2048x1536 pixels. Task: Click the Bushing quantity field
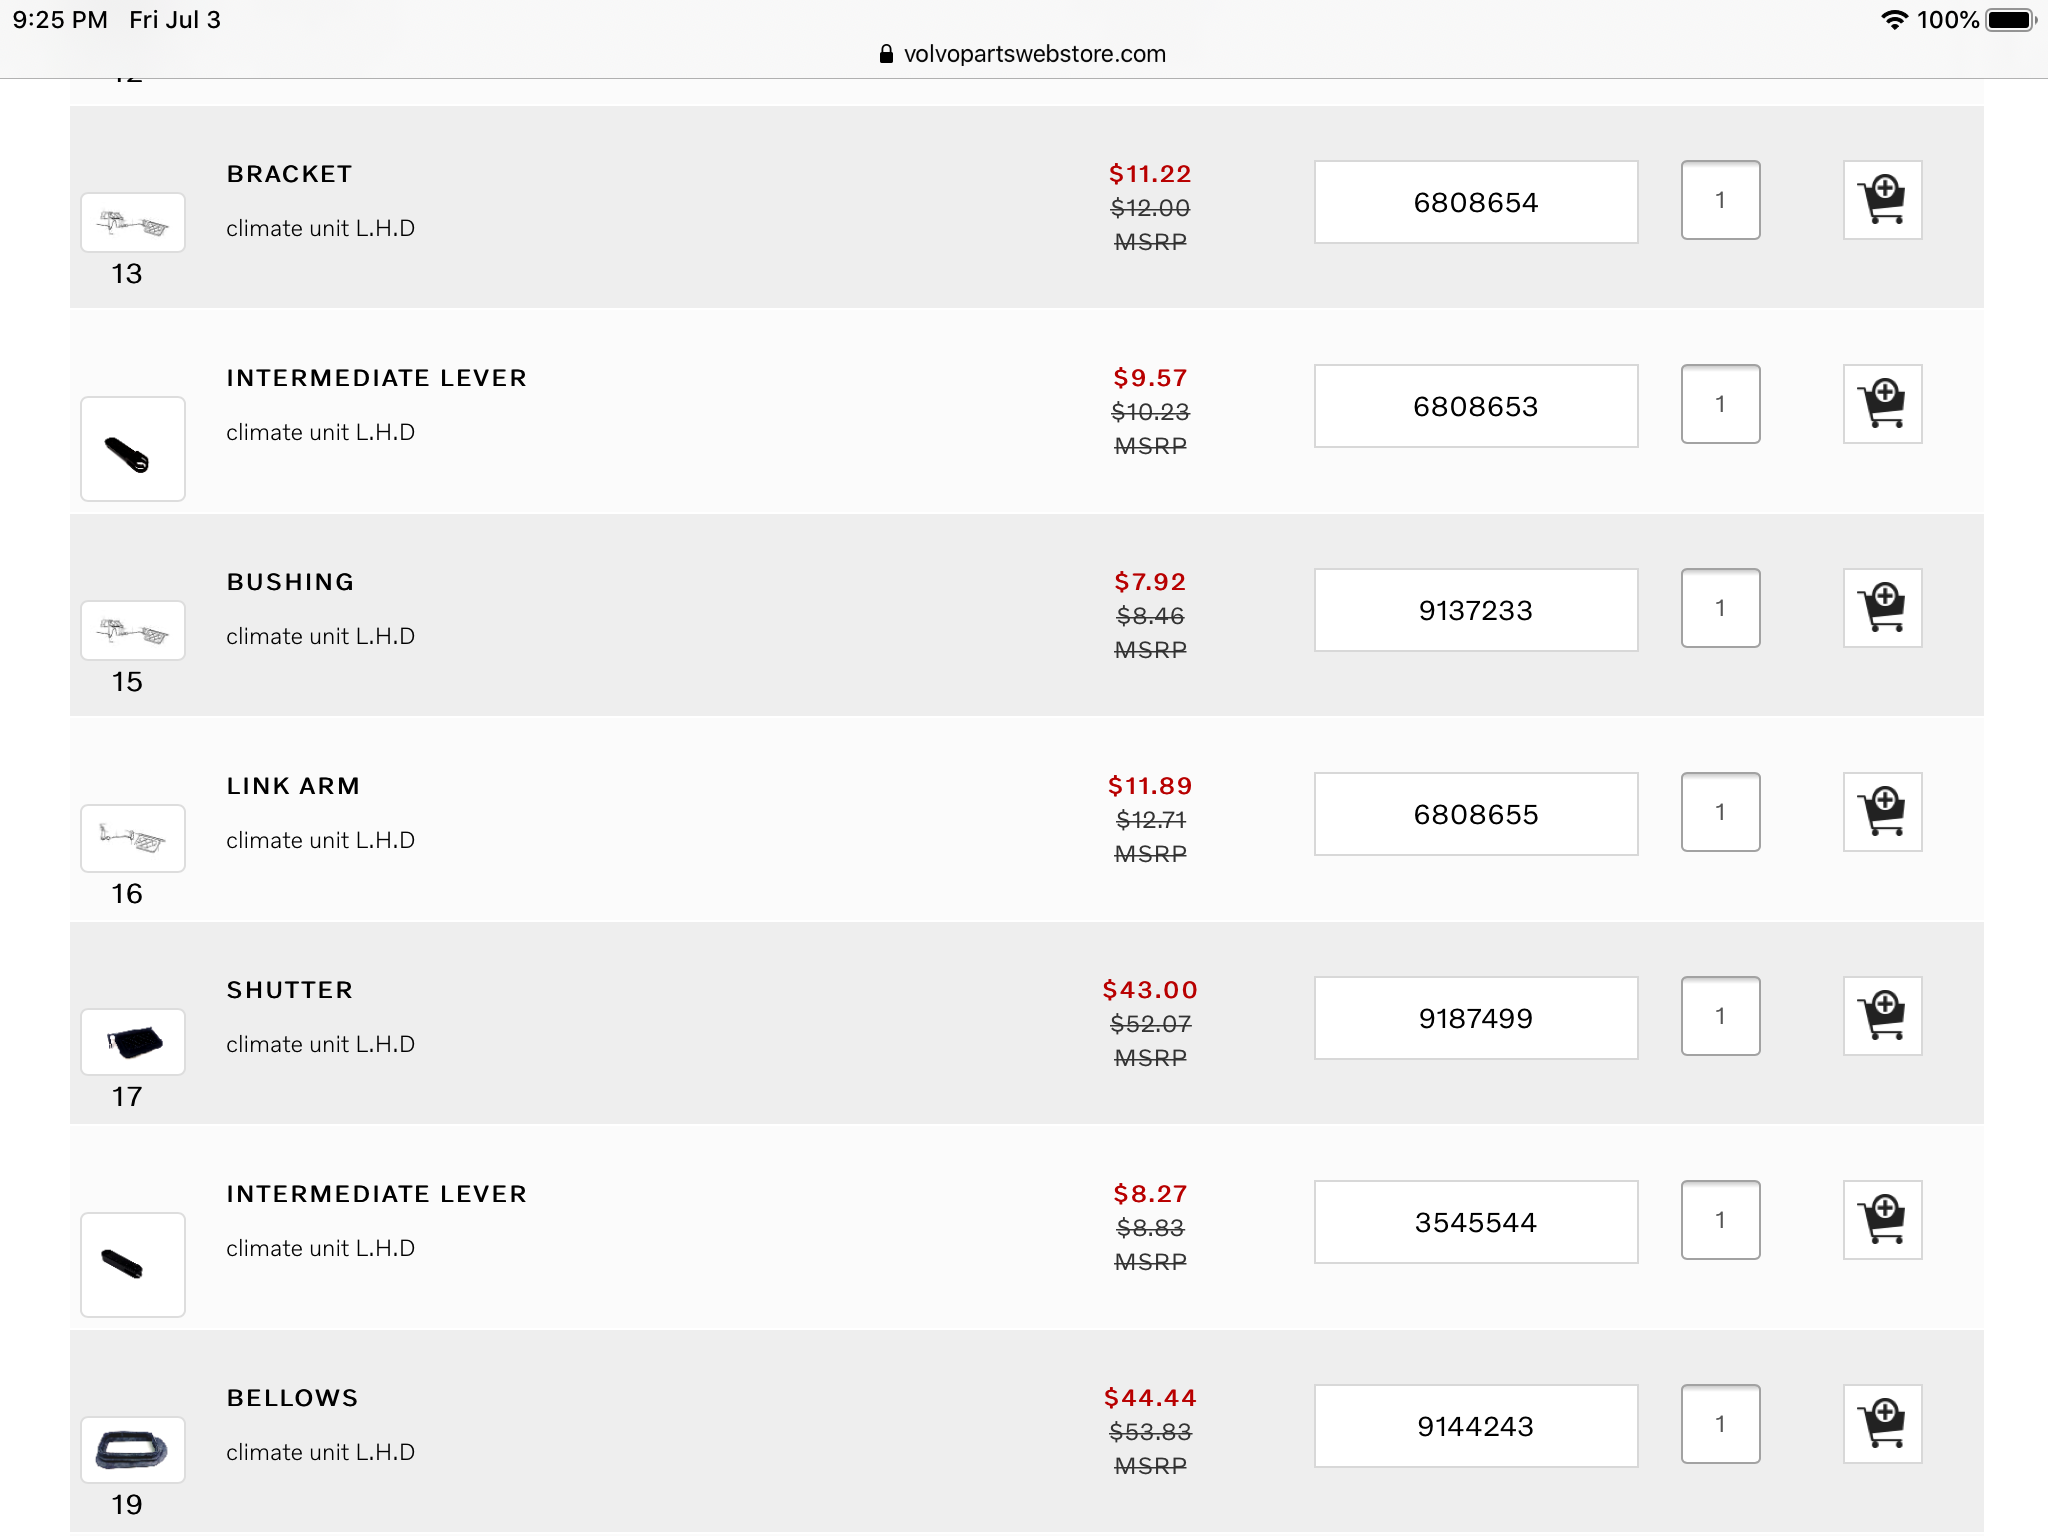pos(1720,608)
